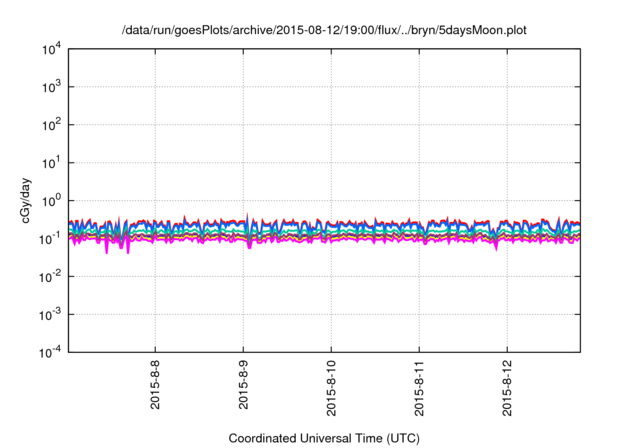Viewport: 640px width, 448px height.
Task: Click the 10^-4 y-axis tick label
Action: click(51, 352)
